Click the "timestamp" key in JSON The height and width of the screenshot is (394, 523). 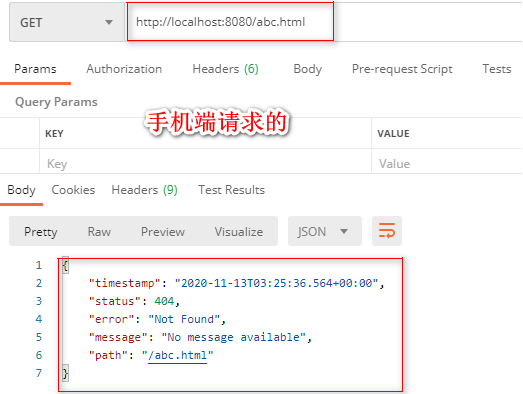[x=125, y=283]
